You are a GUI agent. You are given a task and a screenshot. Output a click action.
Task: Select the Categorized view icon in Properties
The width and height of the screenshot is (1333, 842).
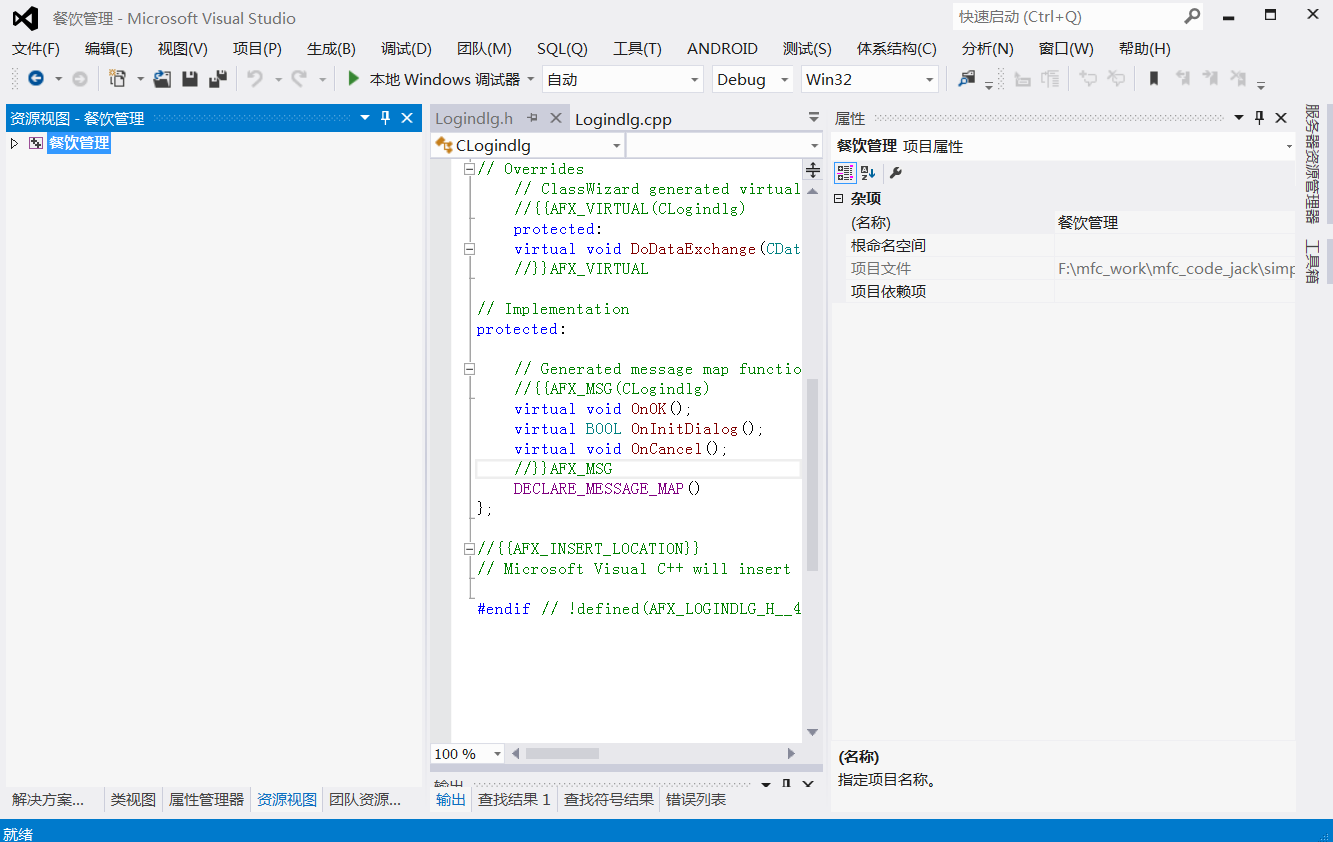[x=843, y=172]
